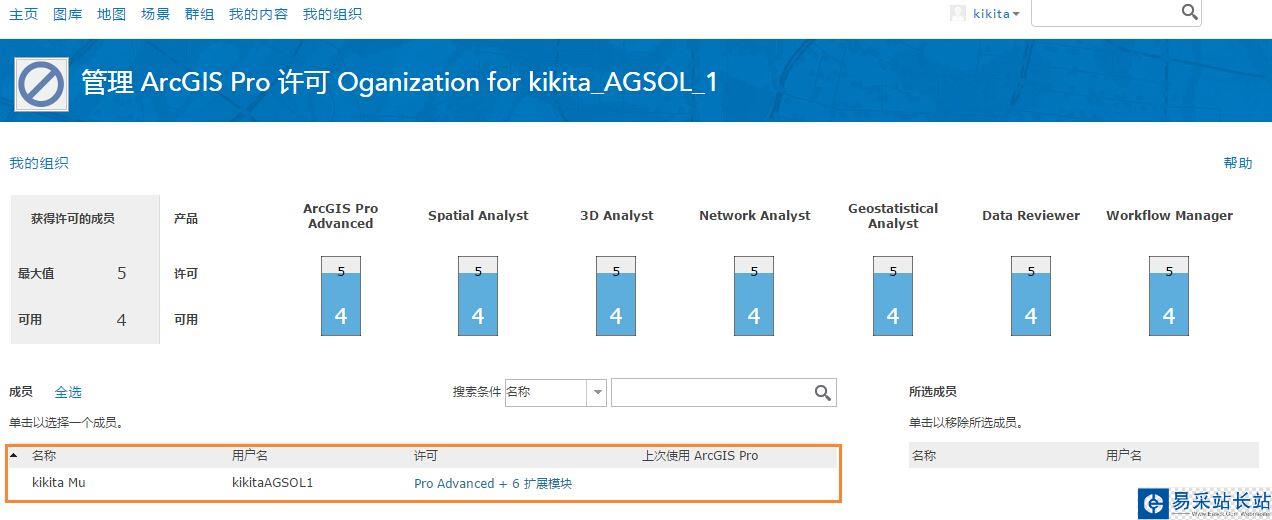
Task: Open the 地图 menu item
Action: (112, 14)
